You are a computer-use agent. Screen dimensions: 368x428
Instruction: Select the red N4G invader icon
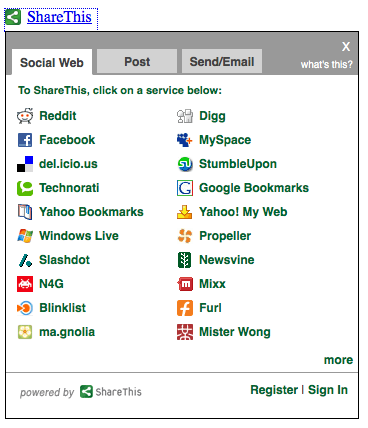tap(25, 284)
